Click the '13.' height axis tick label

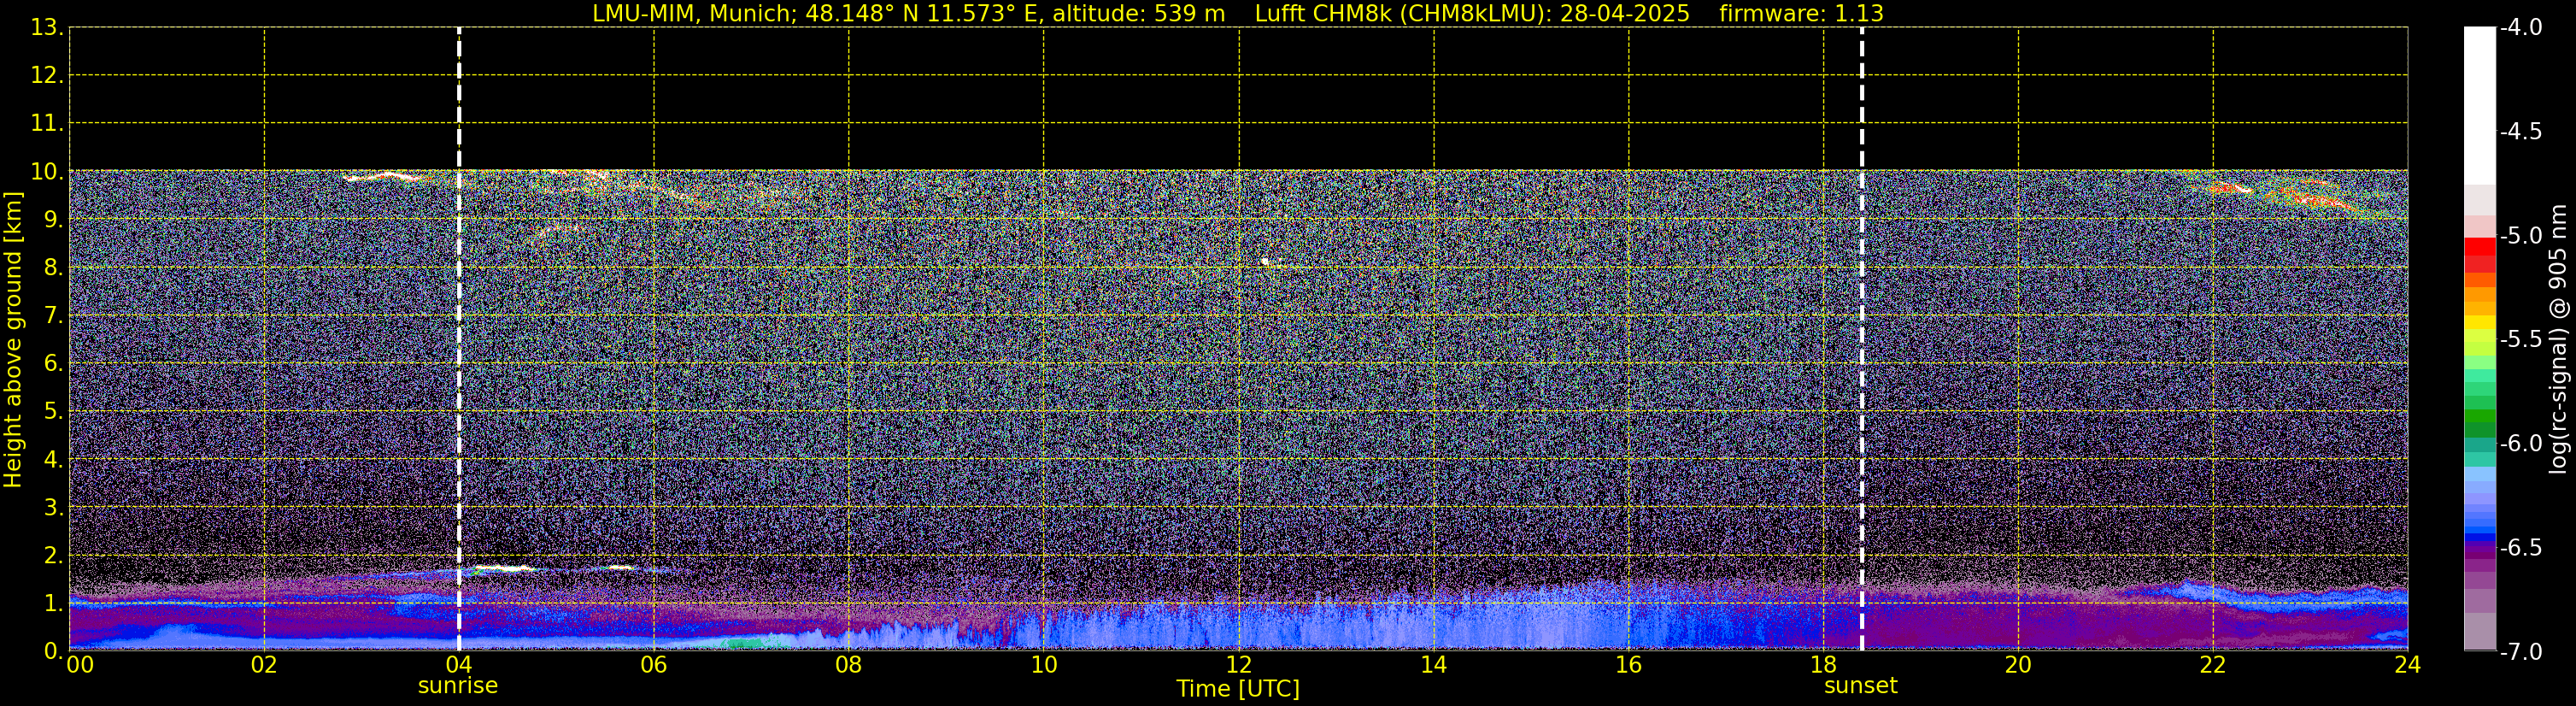pos(47,28)
